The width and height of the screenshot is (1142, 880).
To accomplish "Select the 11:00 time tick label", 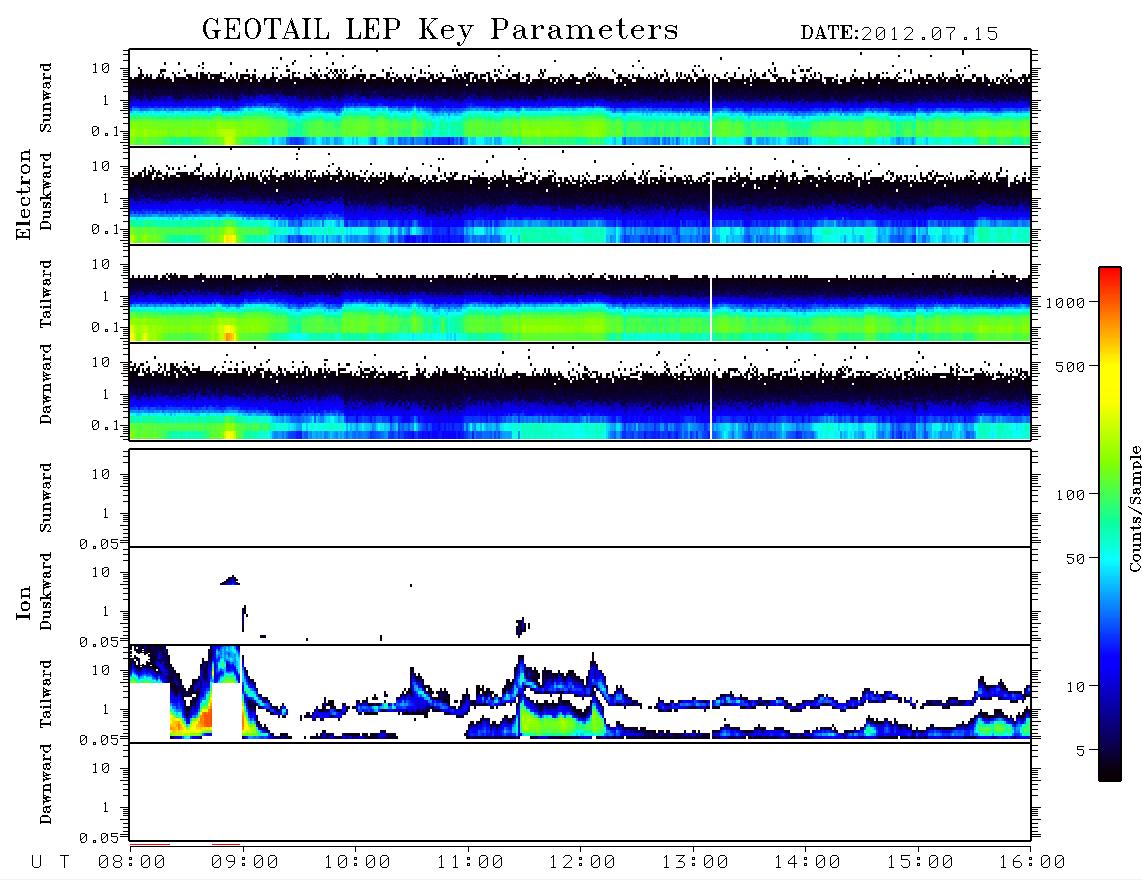I will (x=470, y=862).
